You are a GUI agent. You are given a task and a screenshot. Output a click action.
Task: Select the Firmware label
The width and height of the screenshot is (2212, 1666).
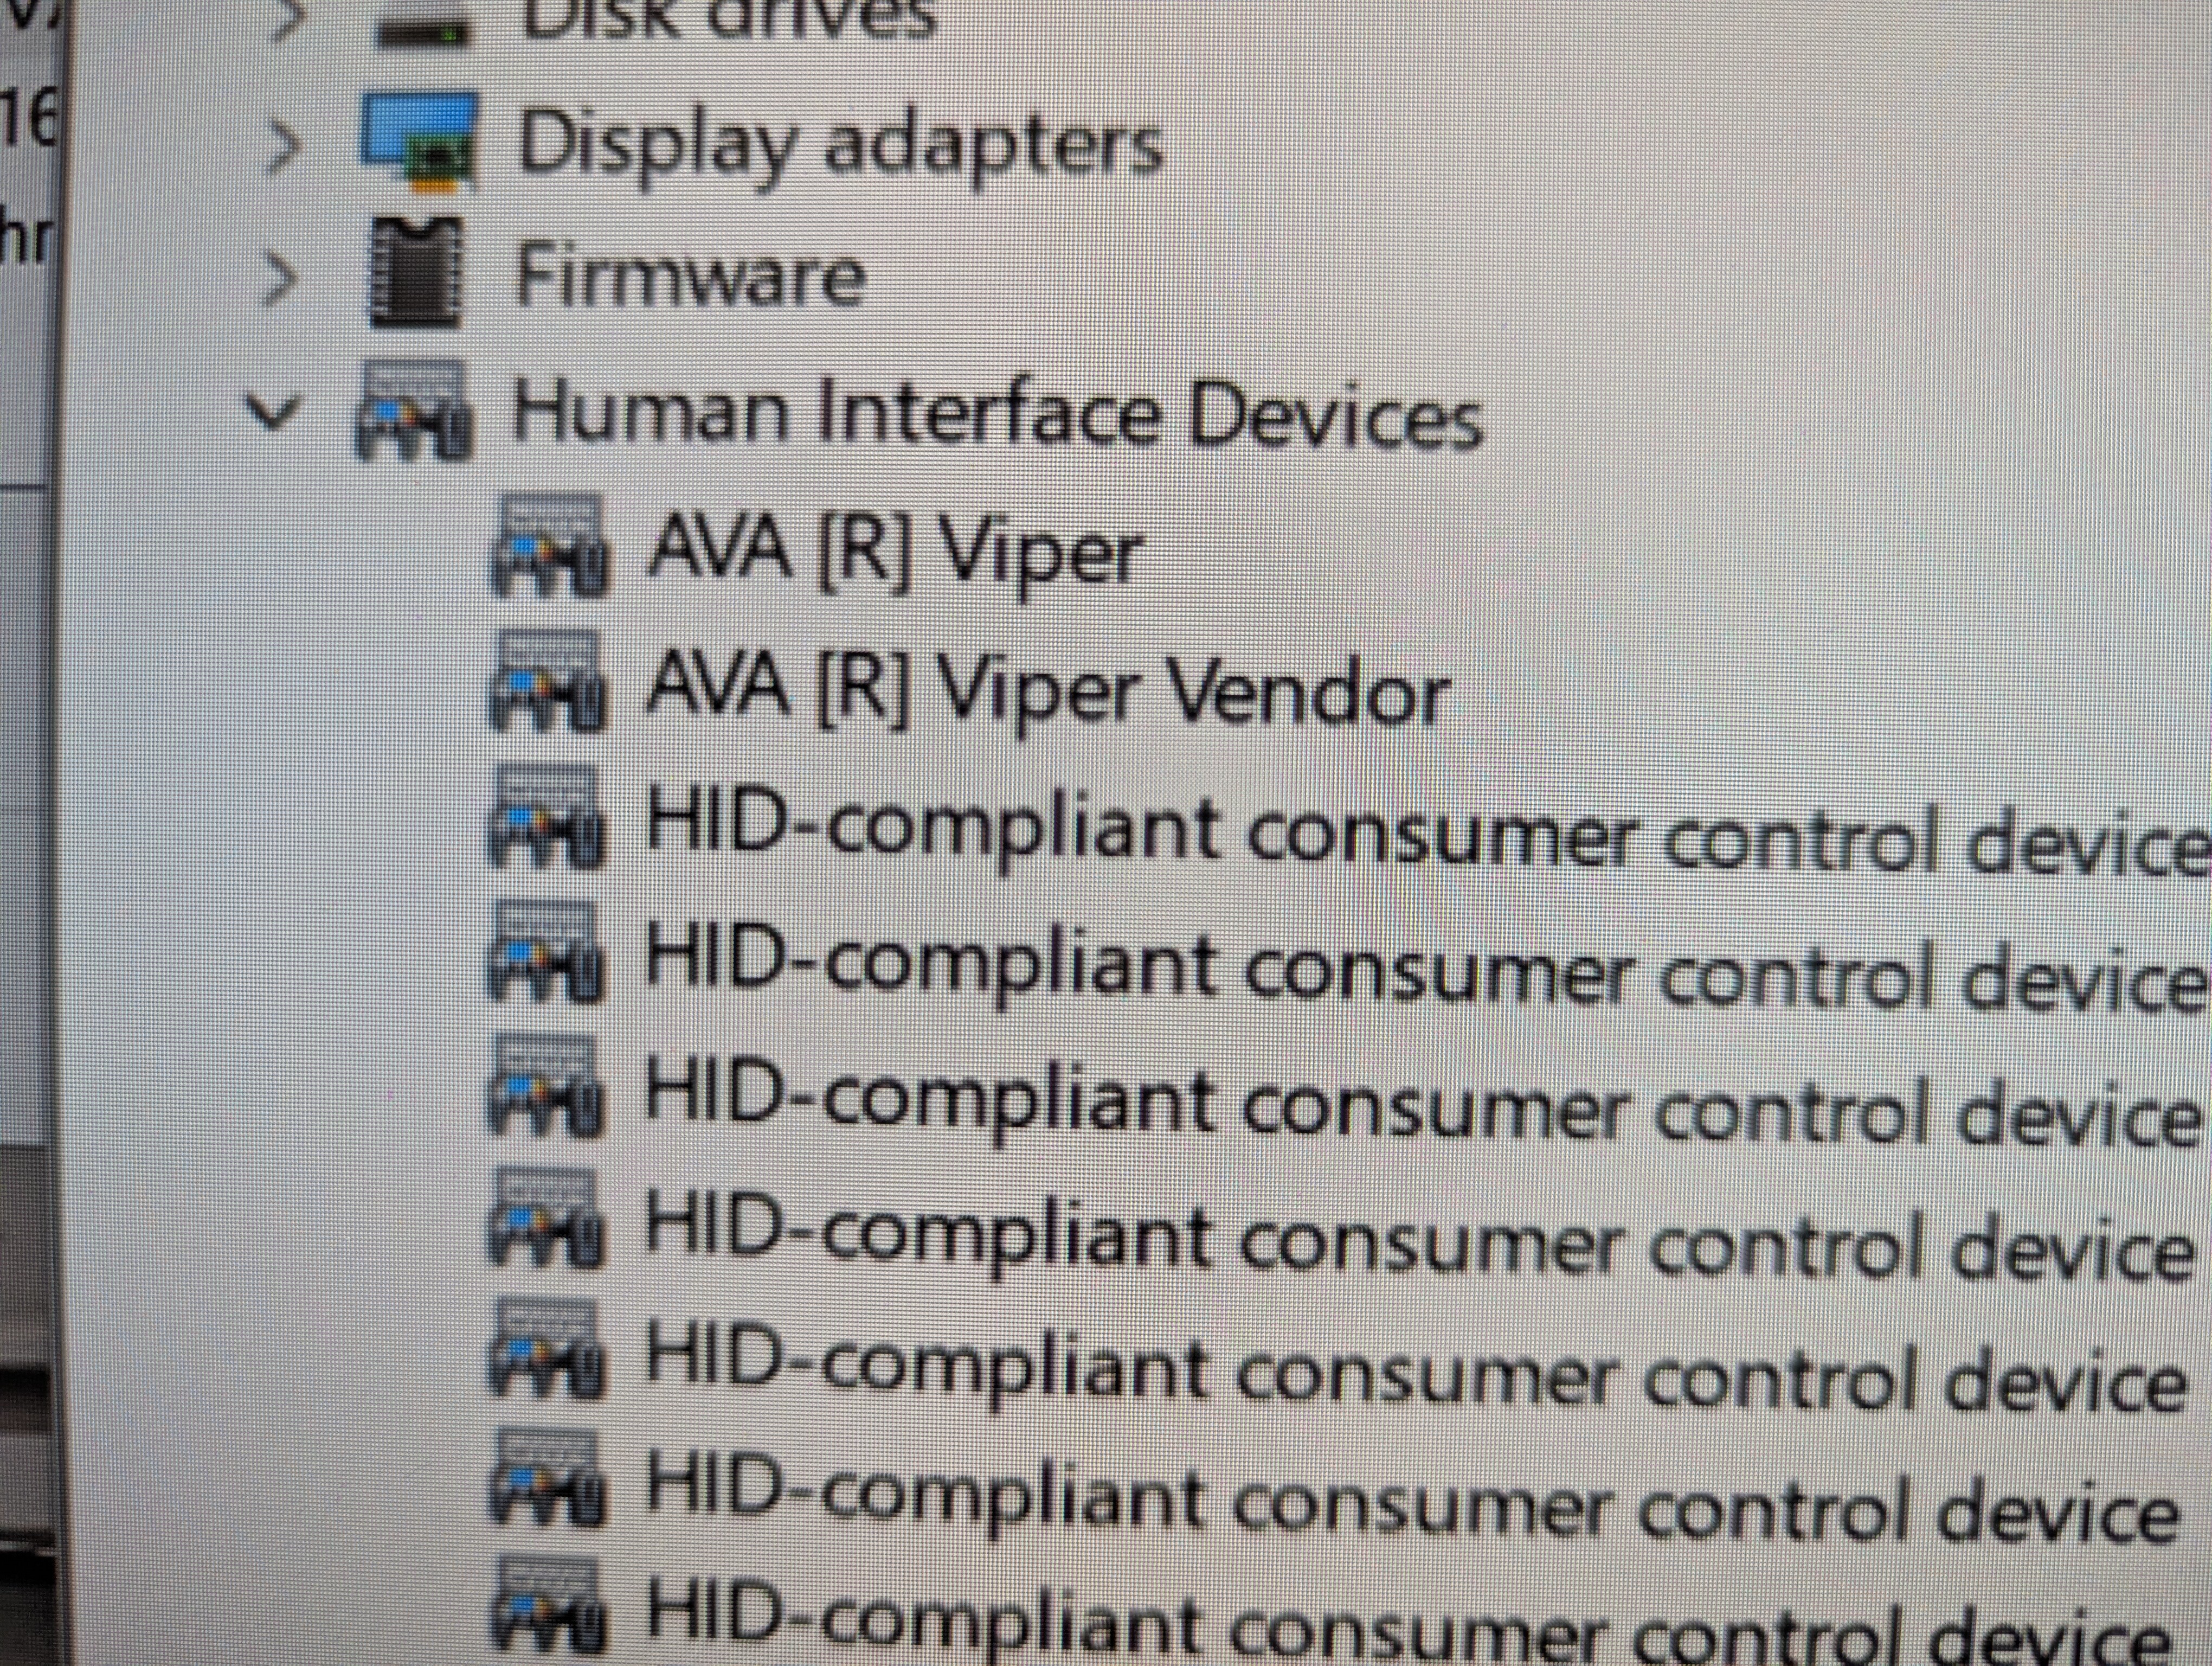[x=690, y=276]
